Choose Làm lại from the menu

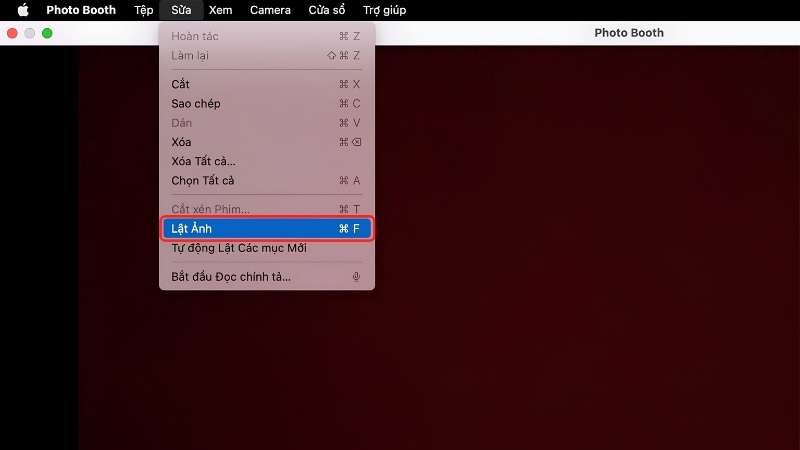[267, 56]
